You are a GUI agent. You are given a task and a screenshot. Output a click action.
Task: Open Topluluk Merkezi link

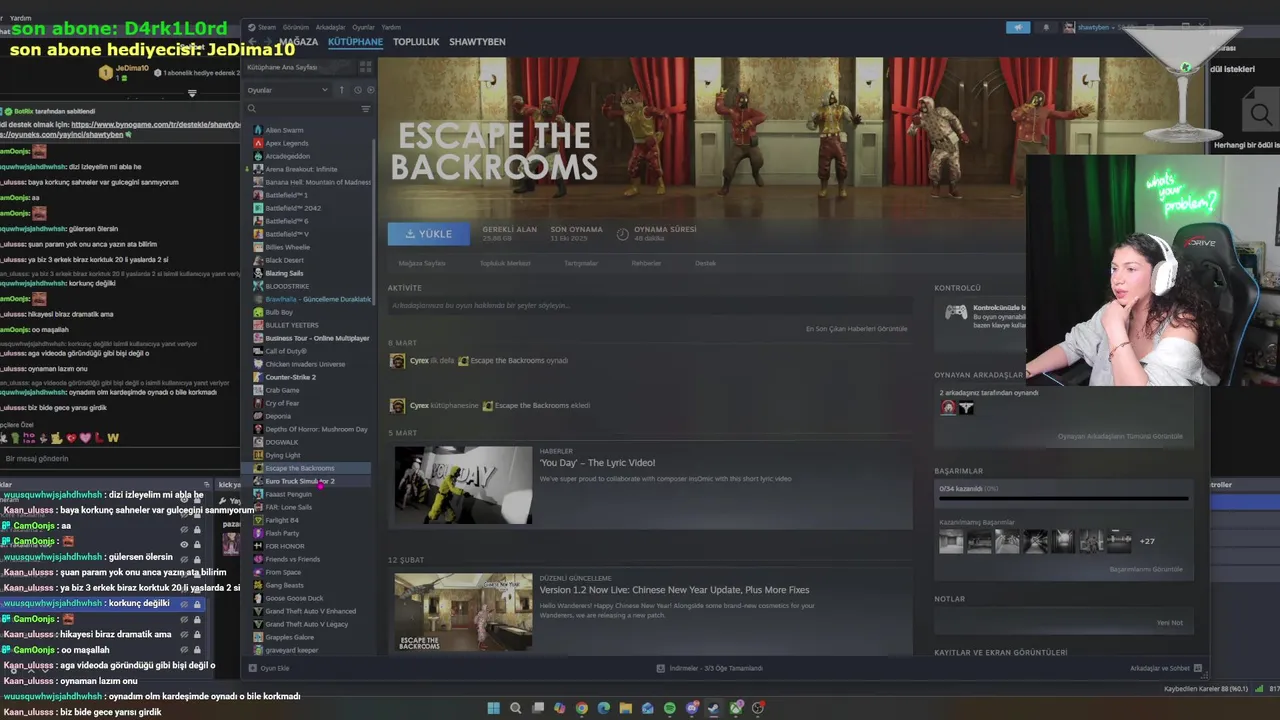pyautogui.click(x=505, y=263)
